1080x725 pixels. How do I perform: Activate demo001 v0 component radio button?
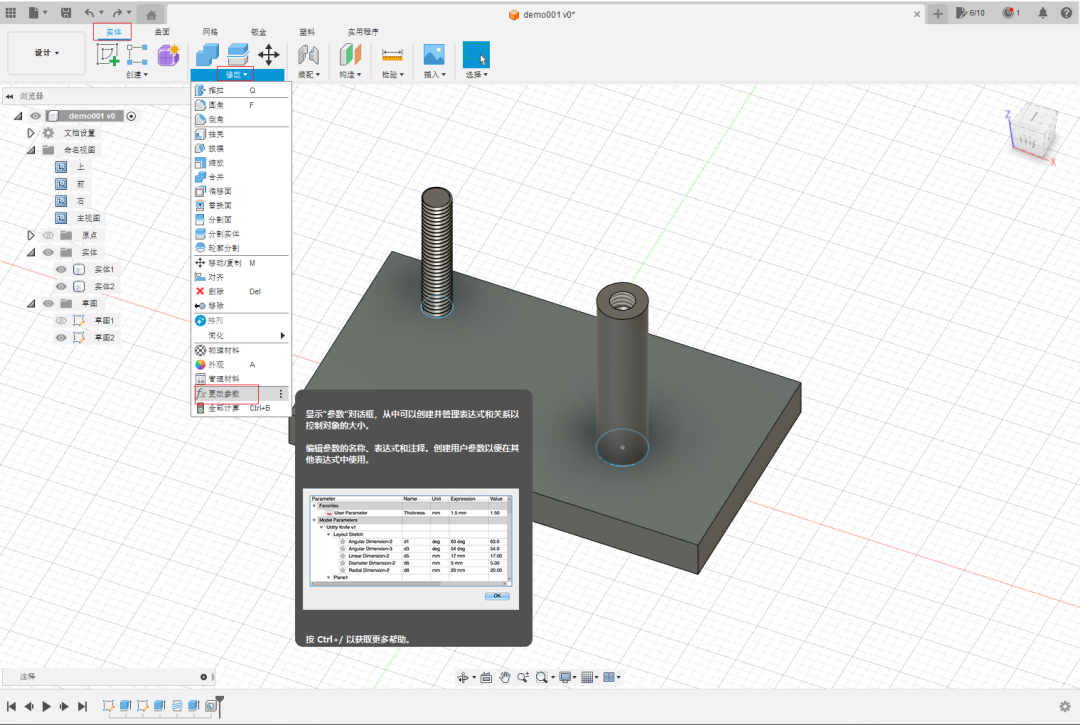point(131,116)
